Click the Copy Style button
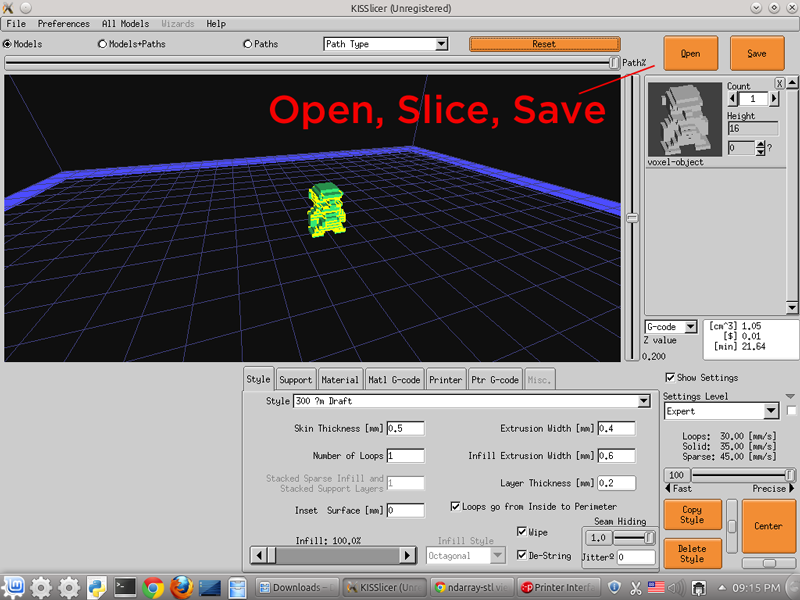Screen dimensions: 800x600 pyautogui.click(x=692, y=514)
